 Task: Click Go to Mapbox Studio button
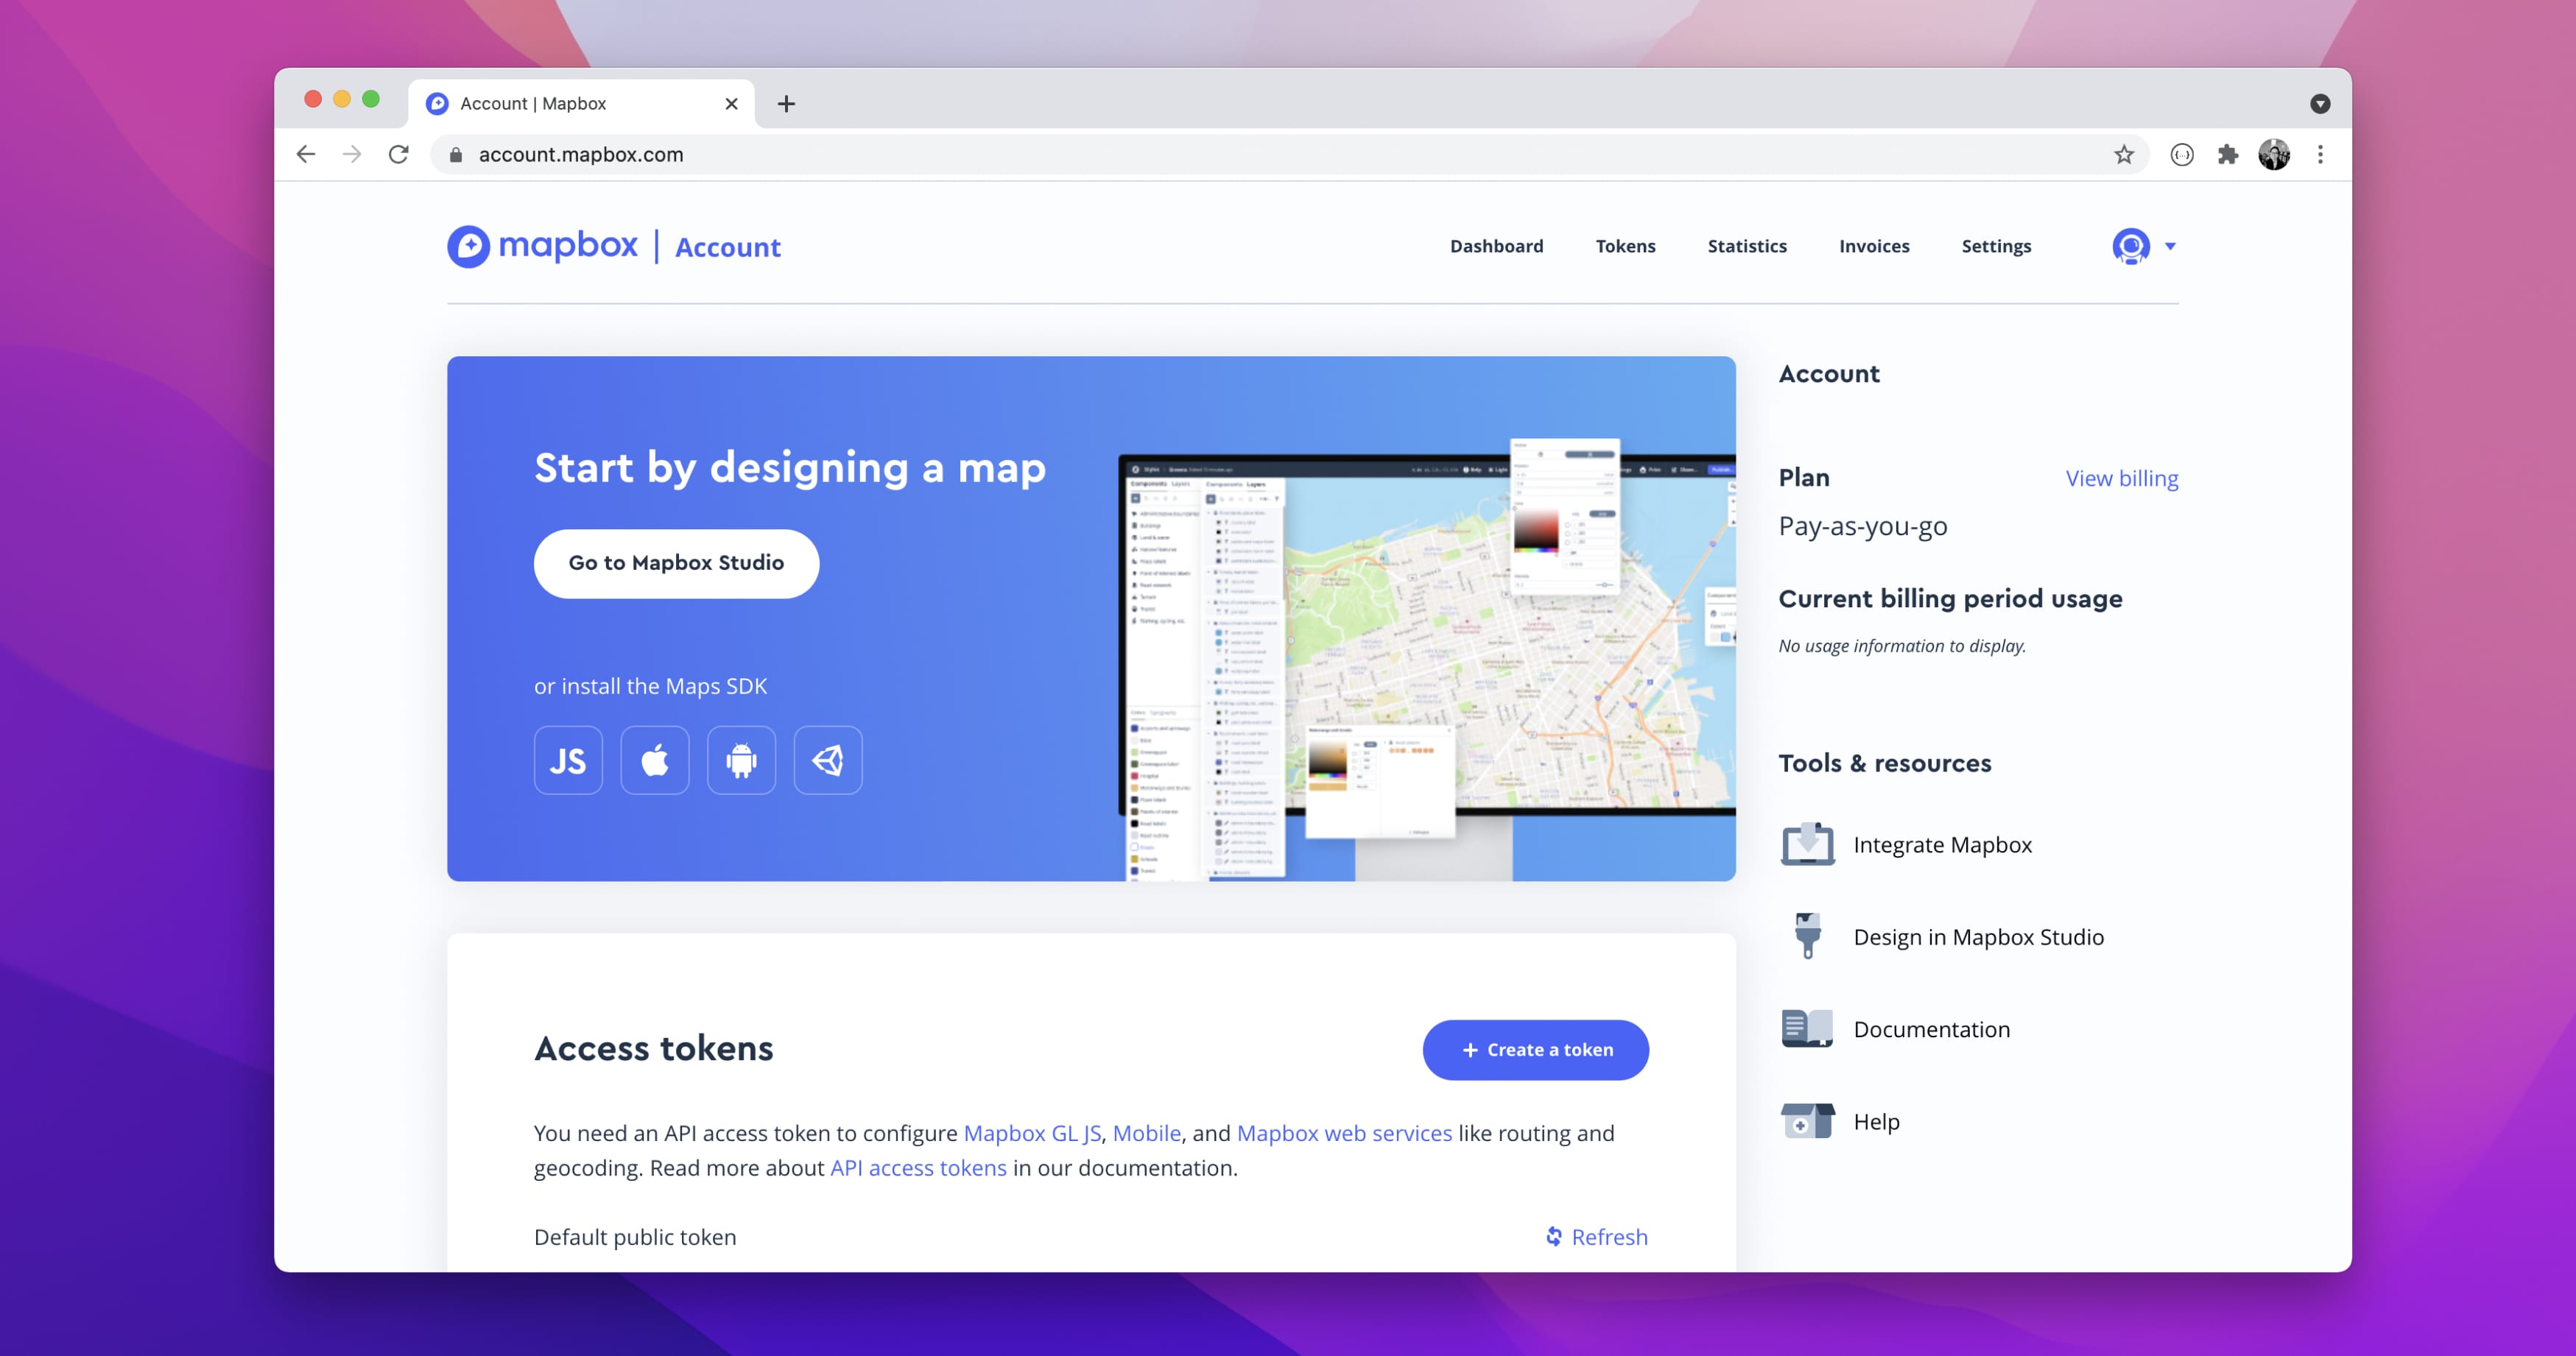click(x=676, y=563)
